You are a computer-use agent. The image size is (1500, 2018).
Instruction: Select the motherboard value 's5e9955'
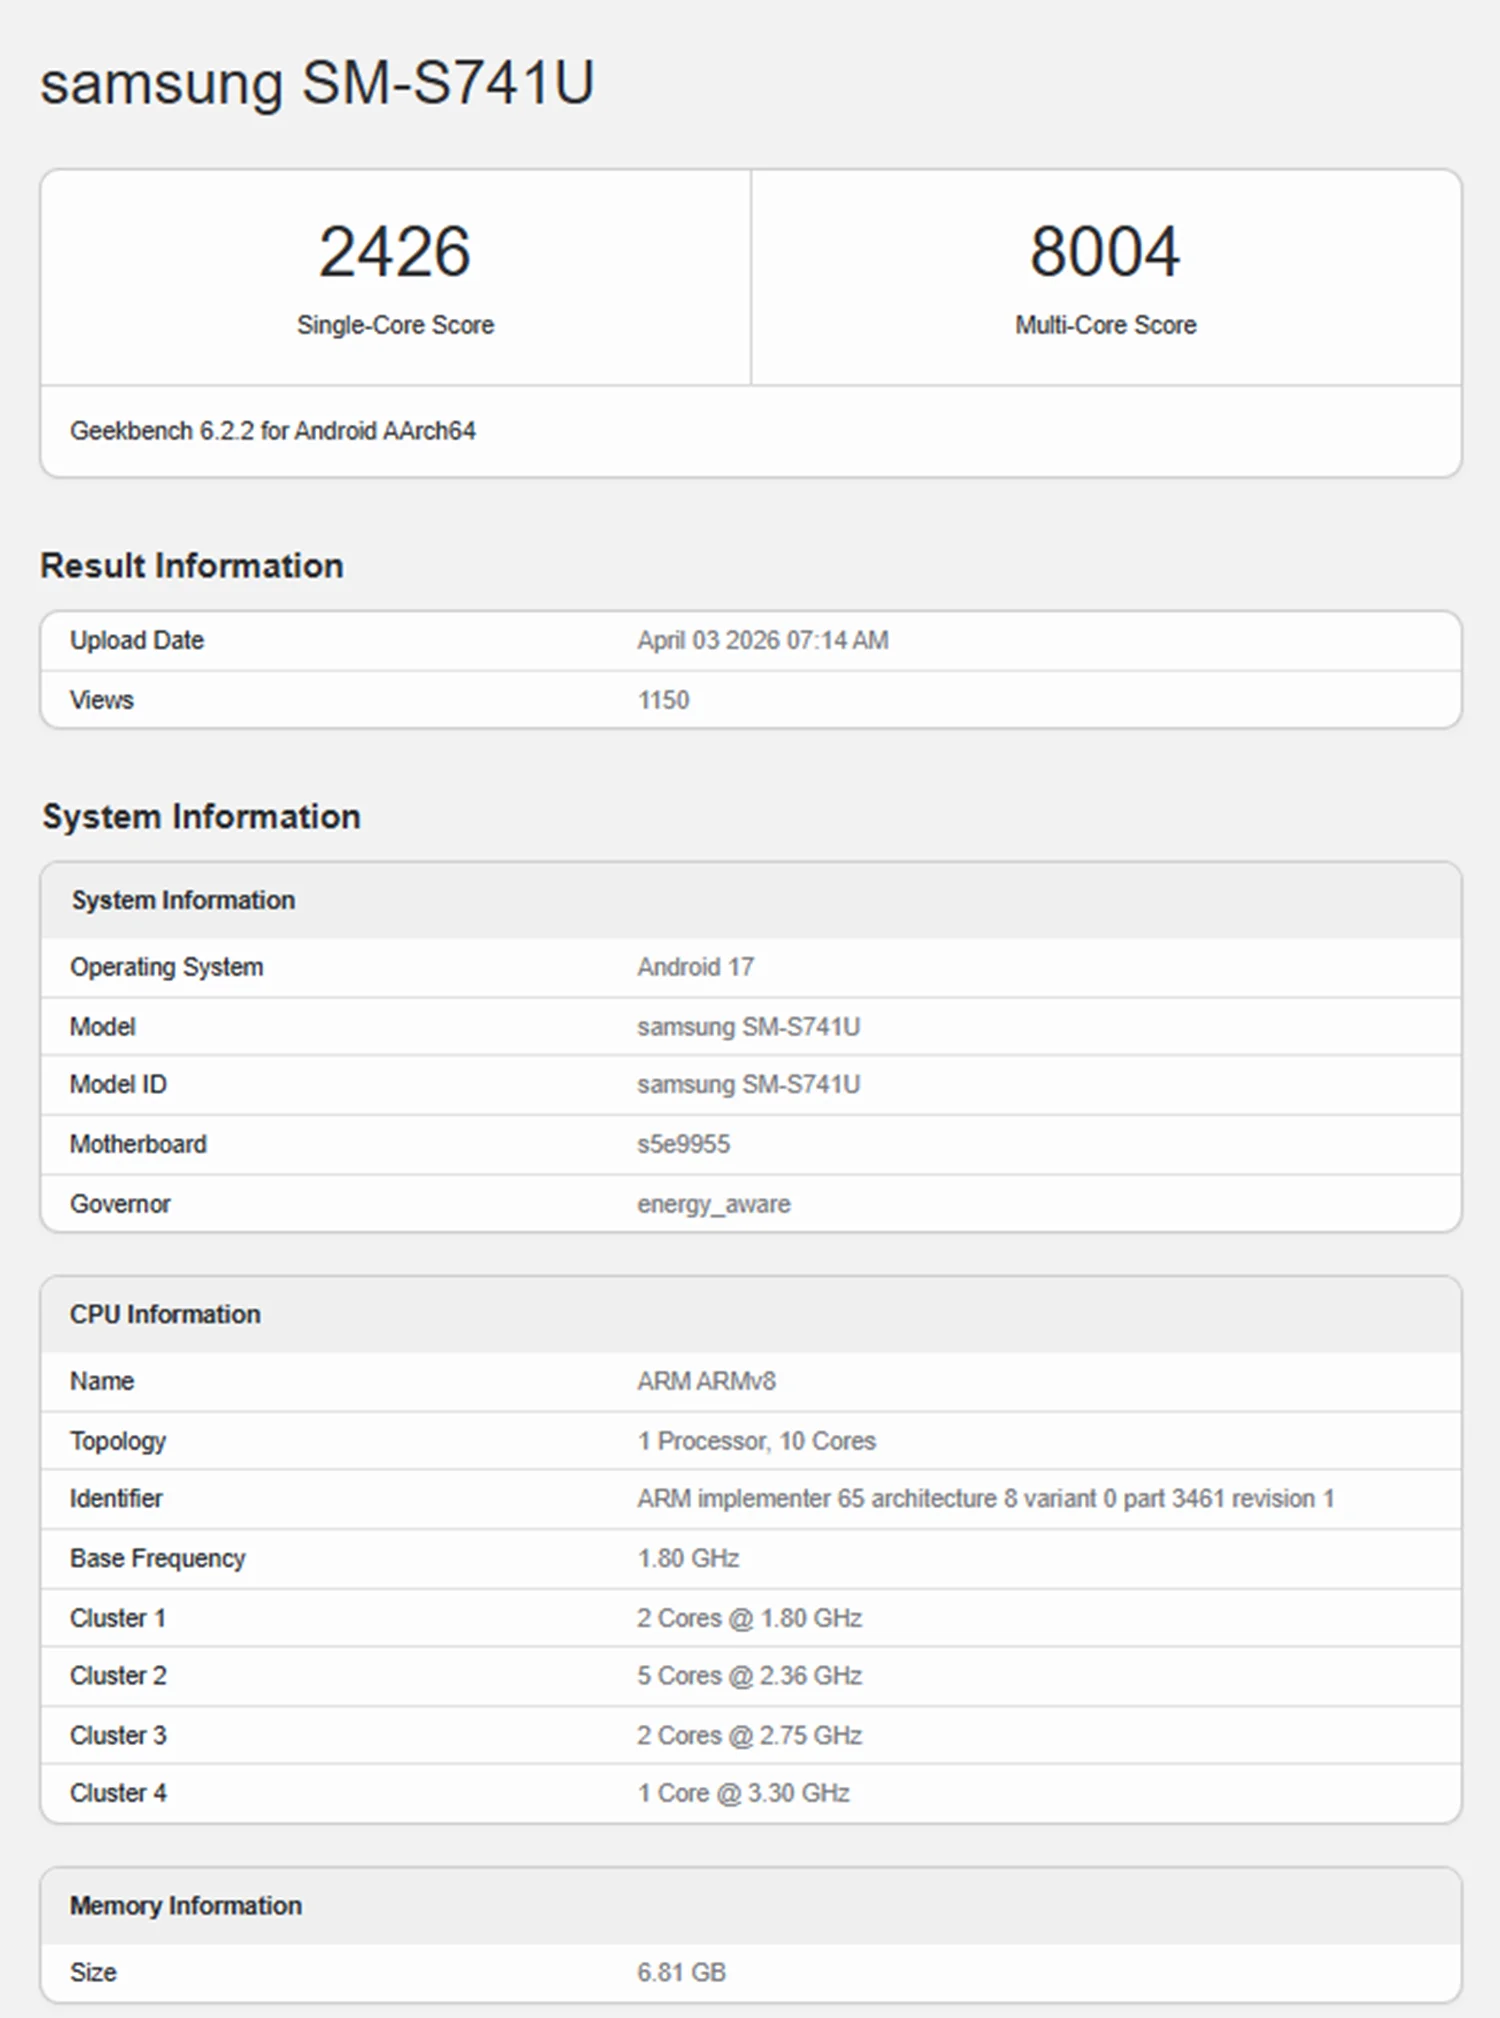pyautogui.click(x=684, y=1144)
